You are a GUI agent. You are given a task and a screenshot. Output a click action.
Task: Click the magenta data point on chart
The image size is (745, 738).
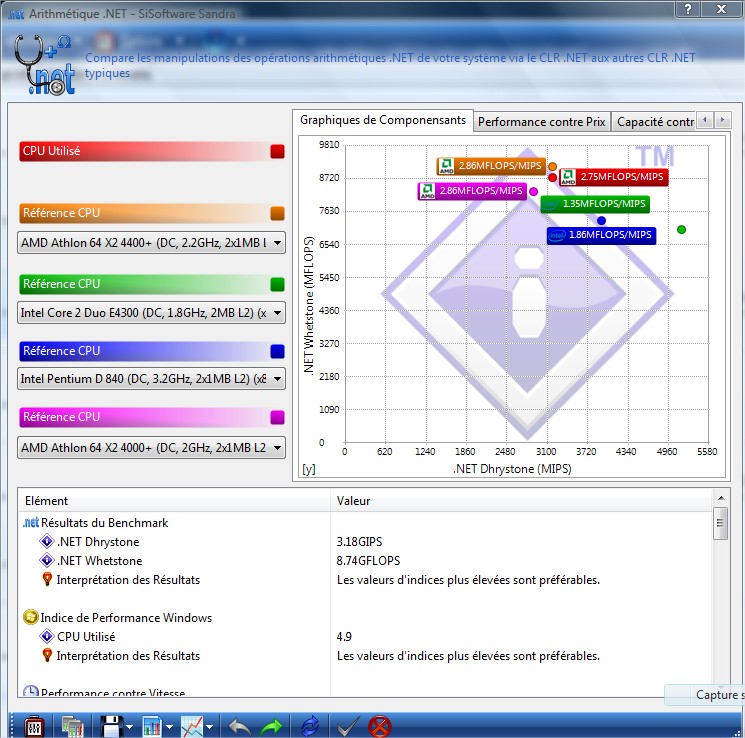click(533, 191)
